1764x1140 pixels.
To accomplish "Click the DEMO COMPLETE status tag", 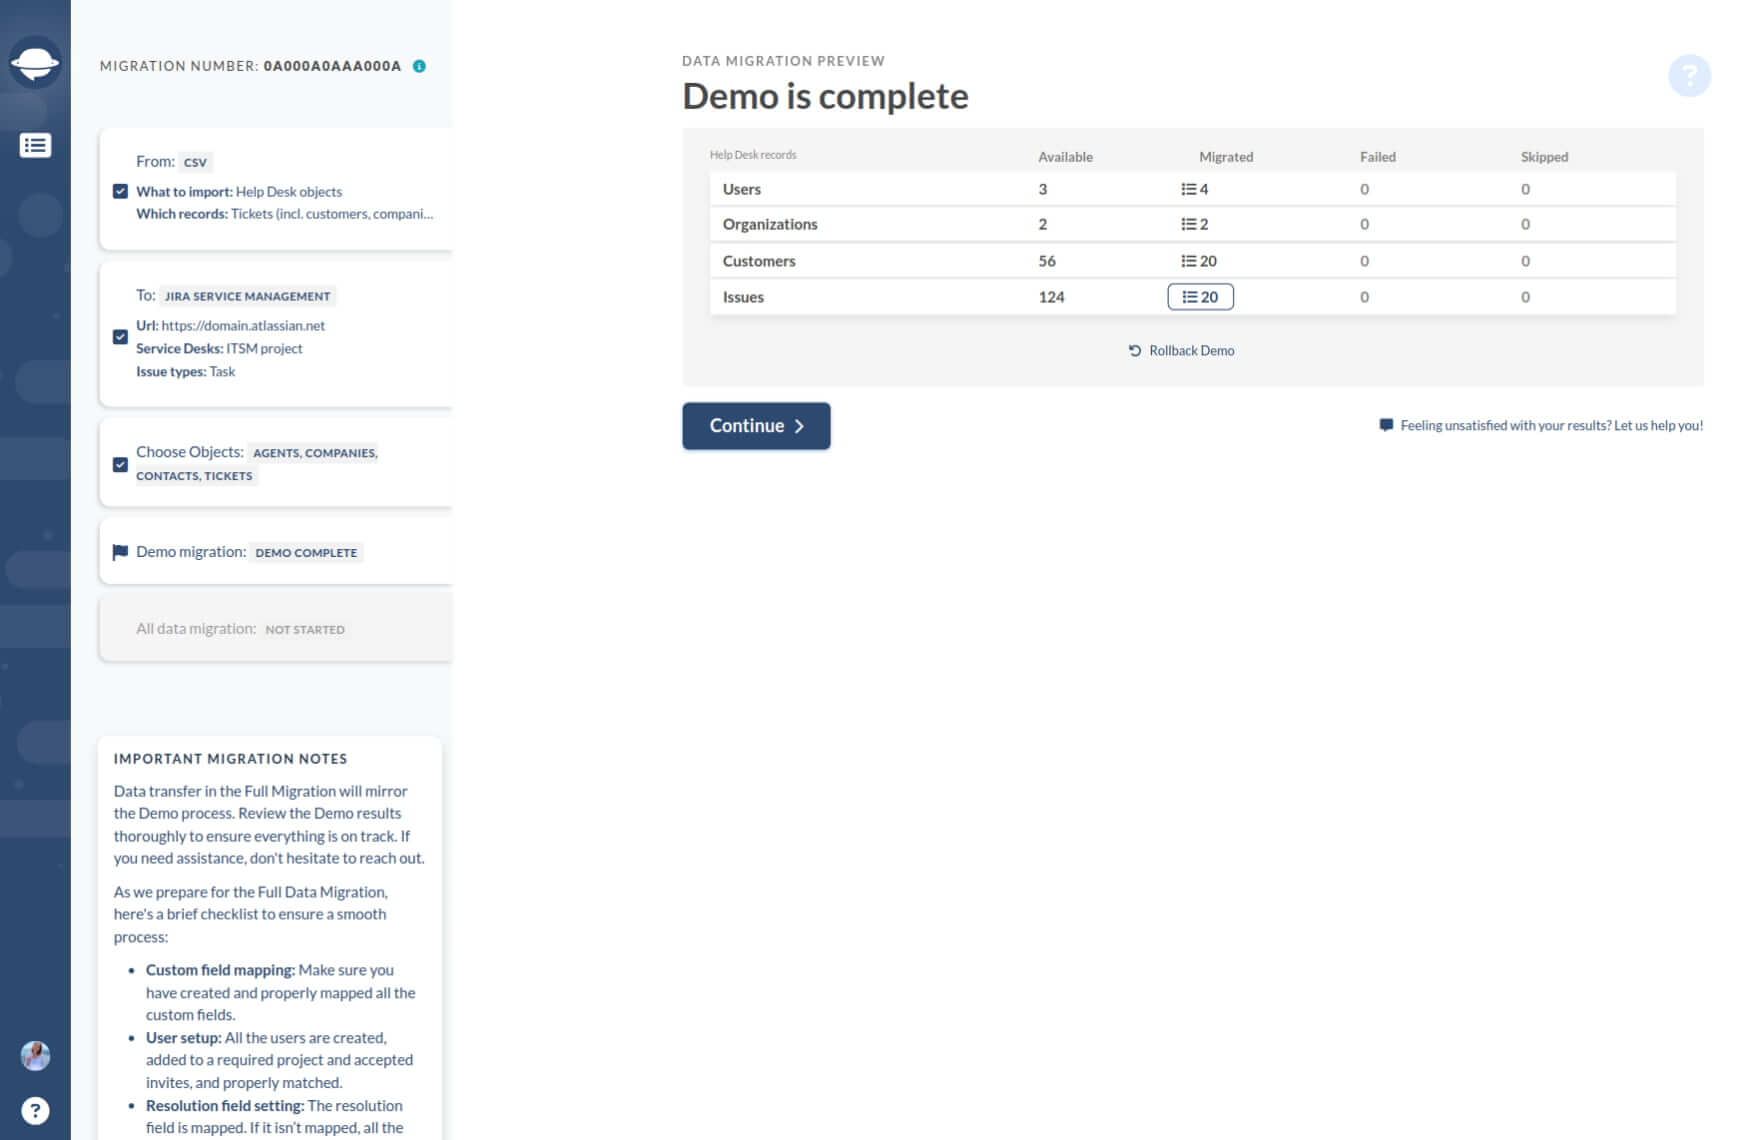I will pyautogui.click(x=306, y=552).
